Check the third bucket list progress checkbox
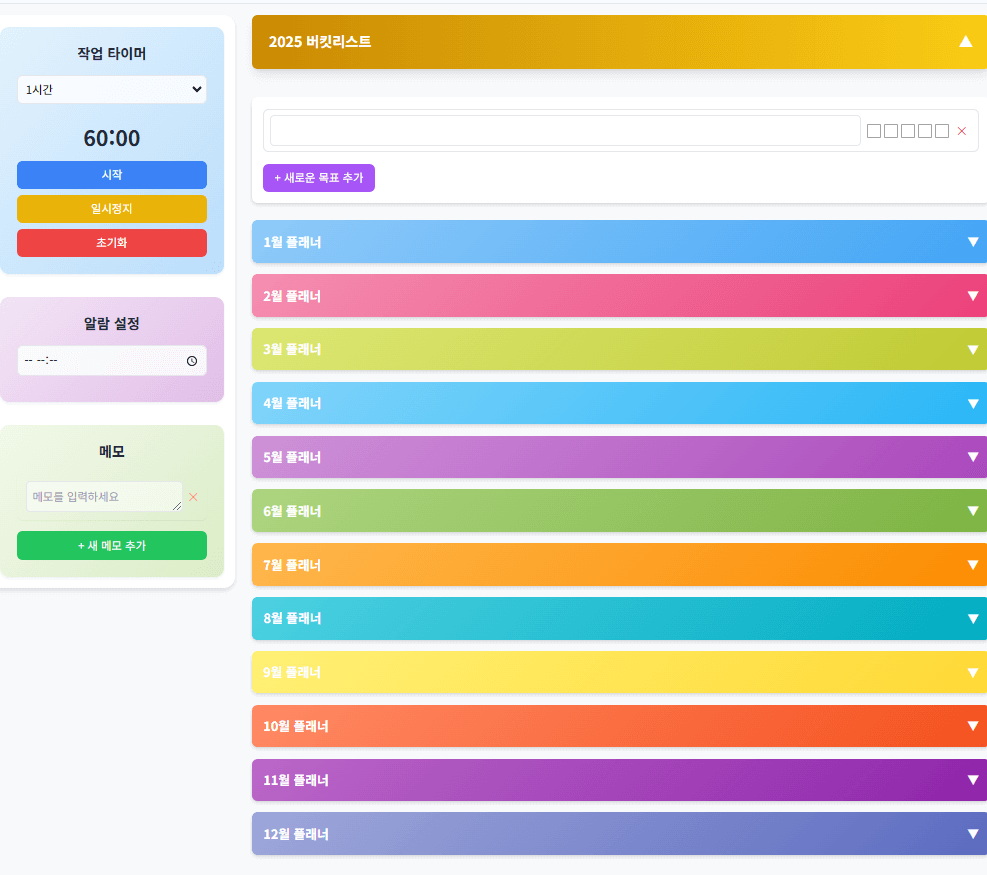The width and height of the screenshot is (987, 875). pos(908,131)
